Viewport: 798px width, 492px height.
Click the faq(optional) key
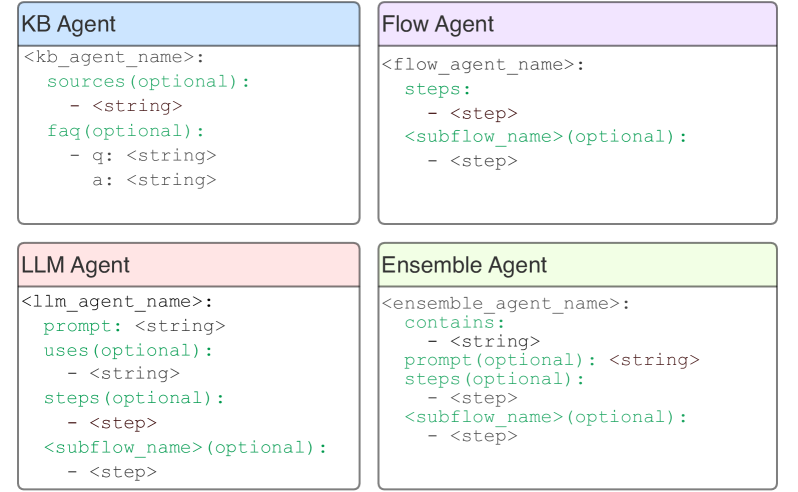pos(125,131)
